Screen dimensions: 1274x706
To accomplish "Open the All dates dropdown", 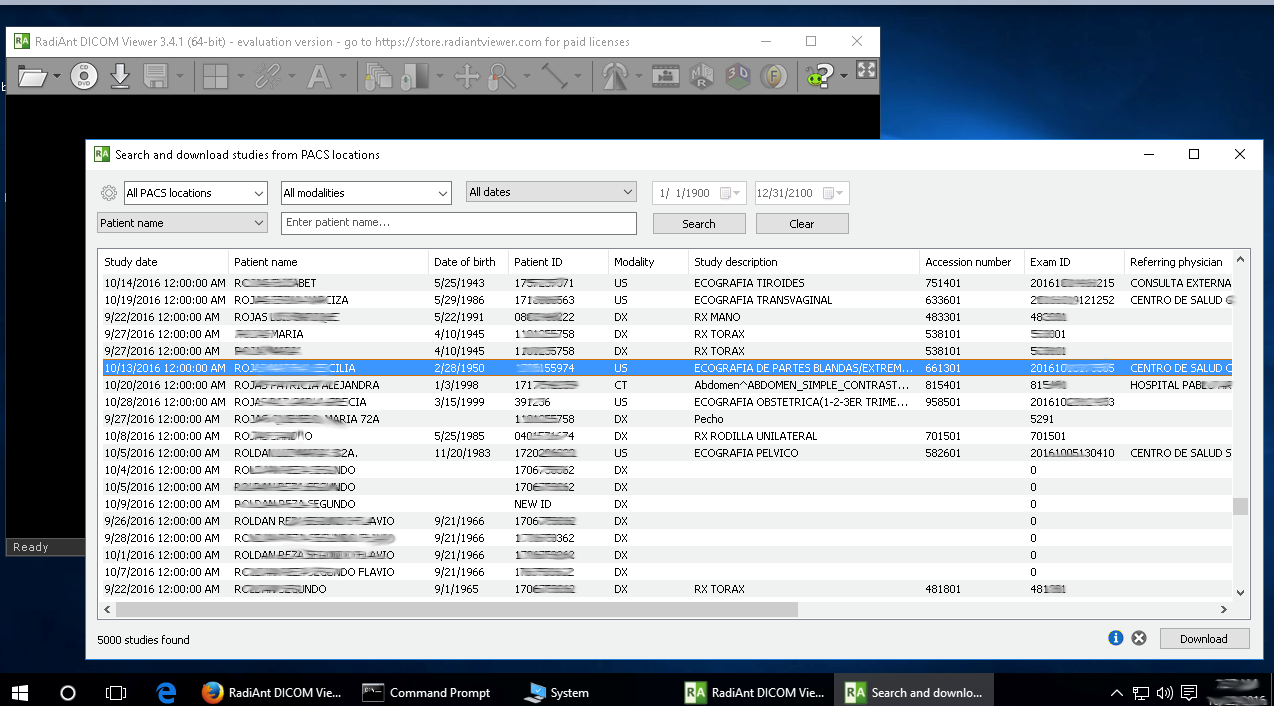I will (x=551, y=192).
